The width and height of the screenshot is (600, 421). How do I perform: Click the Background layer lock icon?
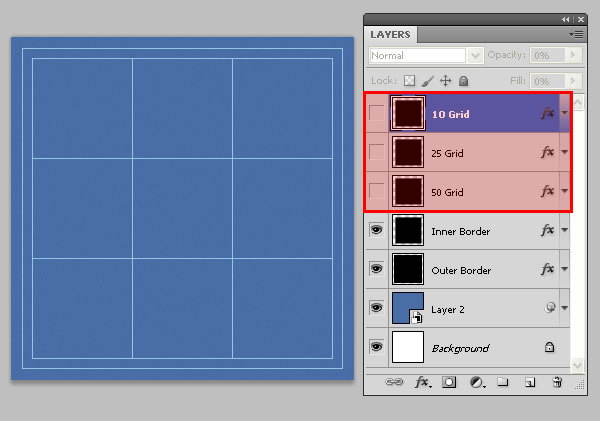[x=549, y=347]
